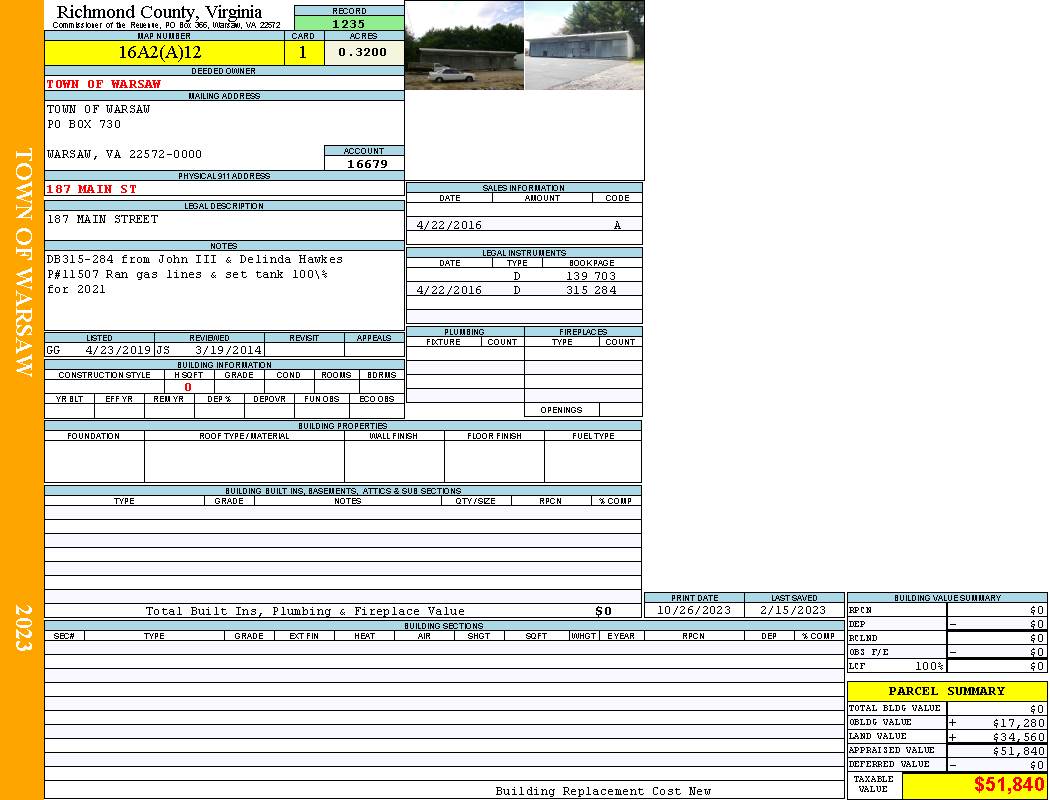Click the card number 1
Viewport: 1050px width, 800px height.
coord(303,53)
